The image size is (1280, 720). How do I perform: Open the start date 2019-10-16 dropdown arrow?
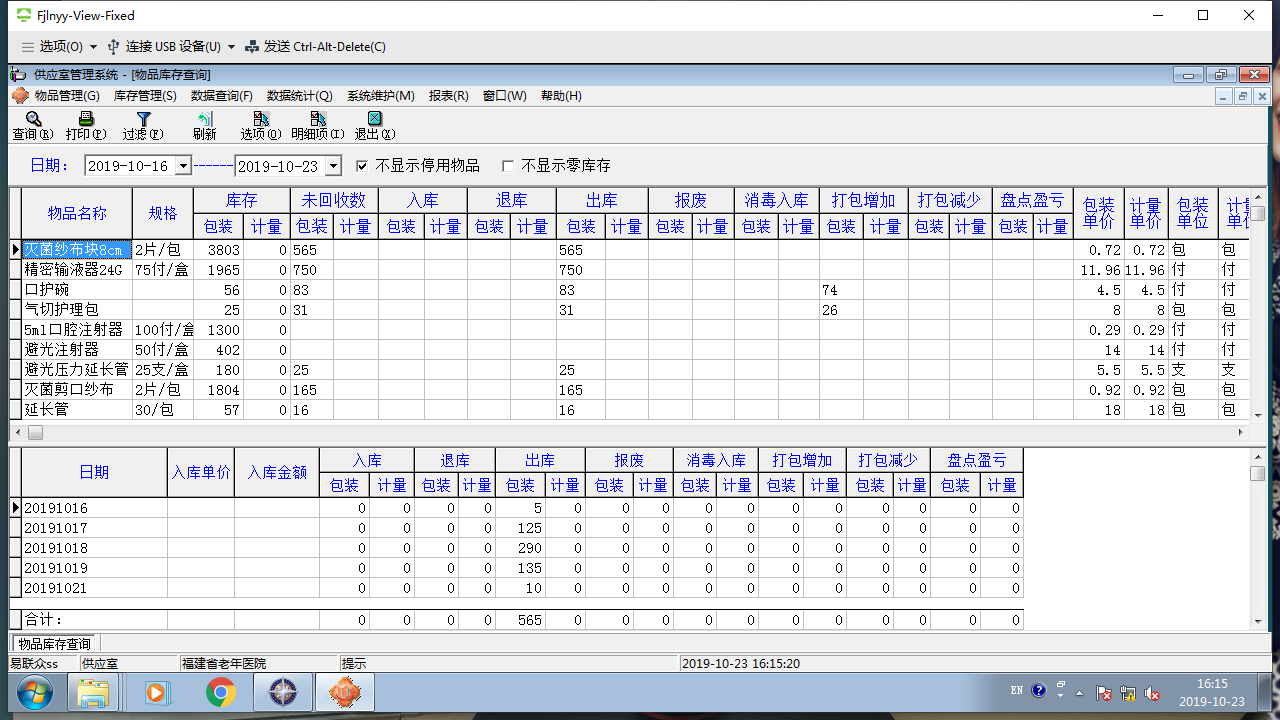pyautogui.click(x=183, y=166)
